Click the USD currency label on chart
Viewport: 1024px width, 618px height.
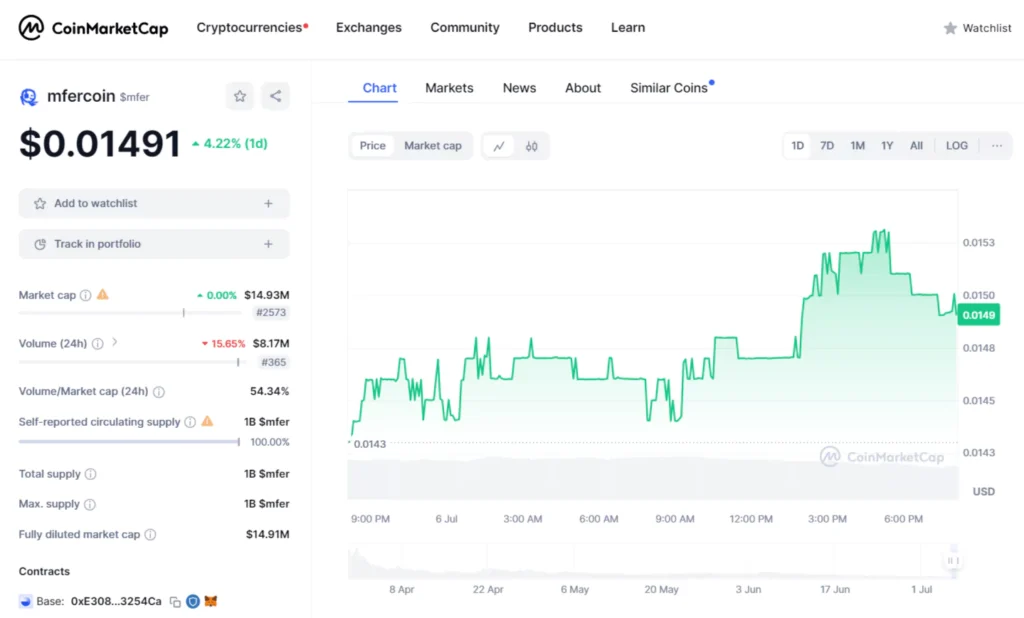tap(984, 491)
